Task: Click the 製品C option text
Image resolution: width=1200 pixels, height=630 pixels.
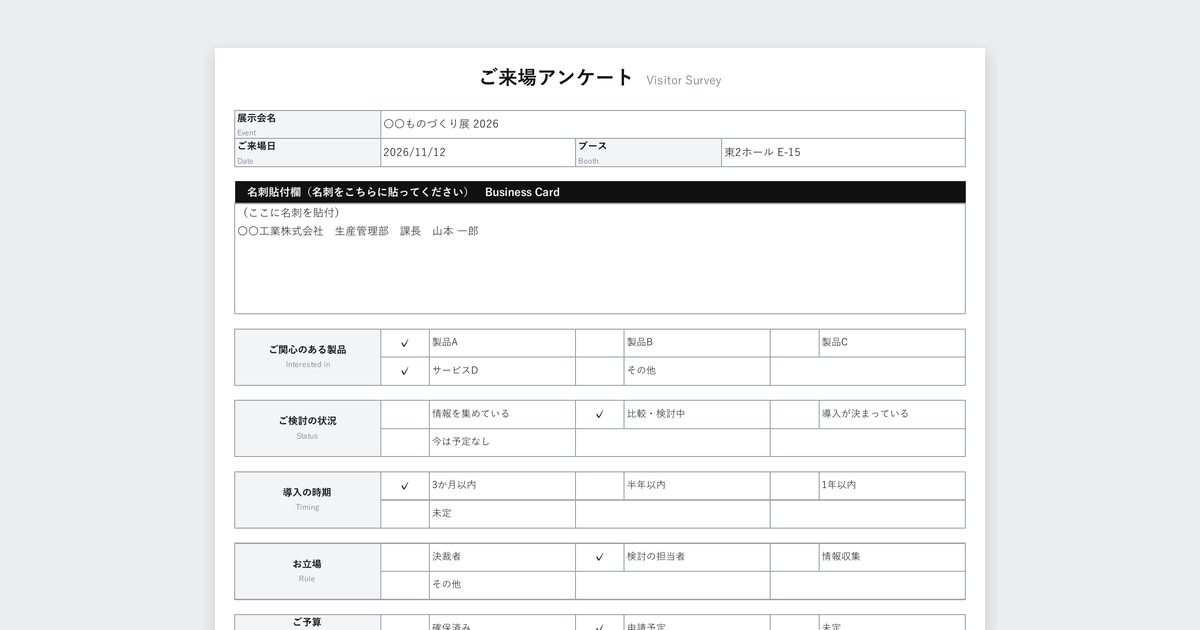Action: point(835,342)
